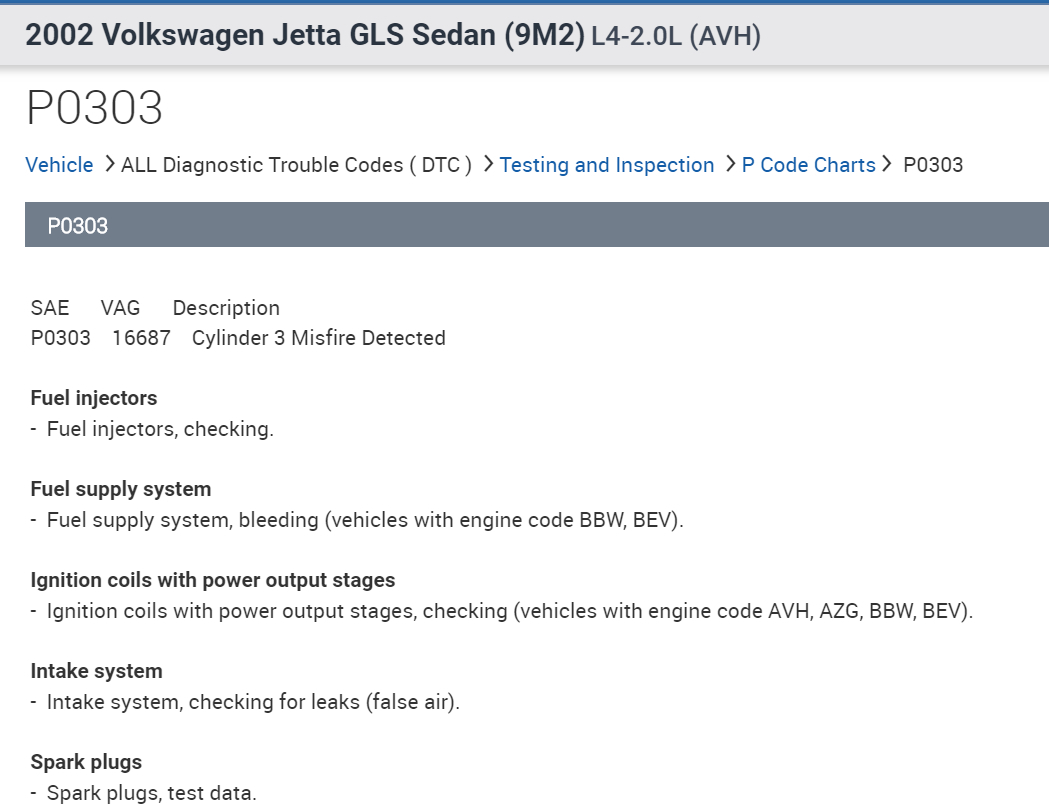
Task: Click the Vehicle breadcrumb link
Action: click(x=59, y=165)
